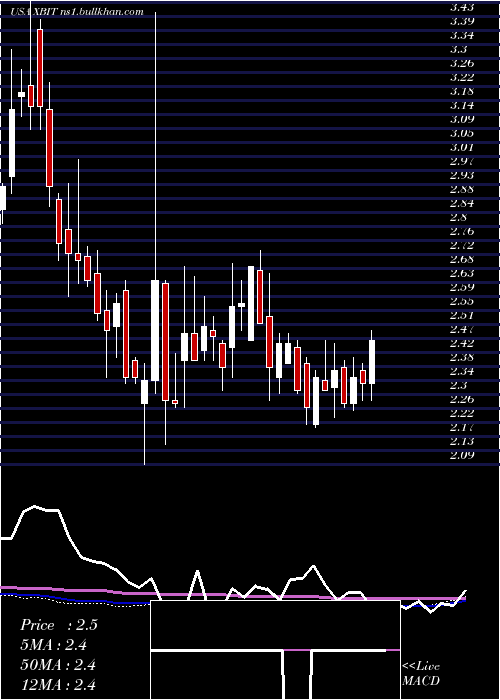This screenshot has height=700, width=500.
Task: Click the 2.22 price level label
Action: (x=462, y=413)
